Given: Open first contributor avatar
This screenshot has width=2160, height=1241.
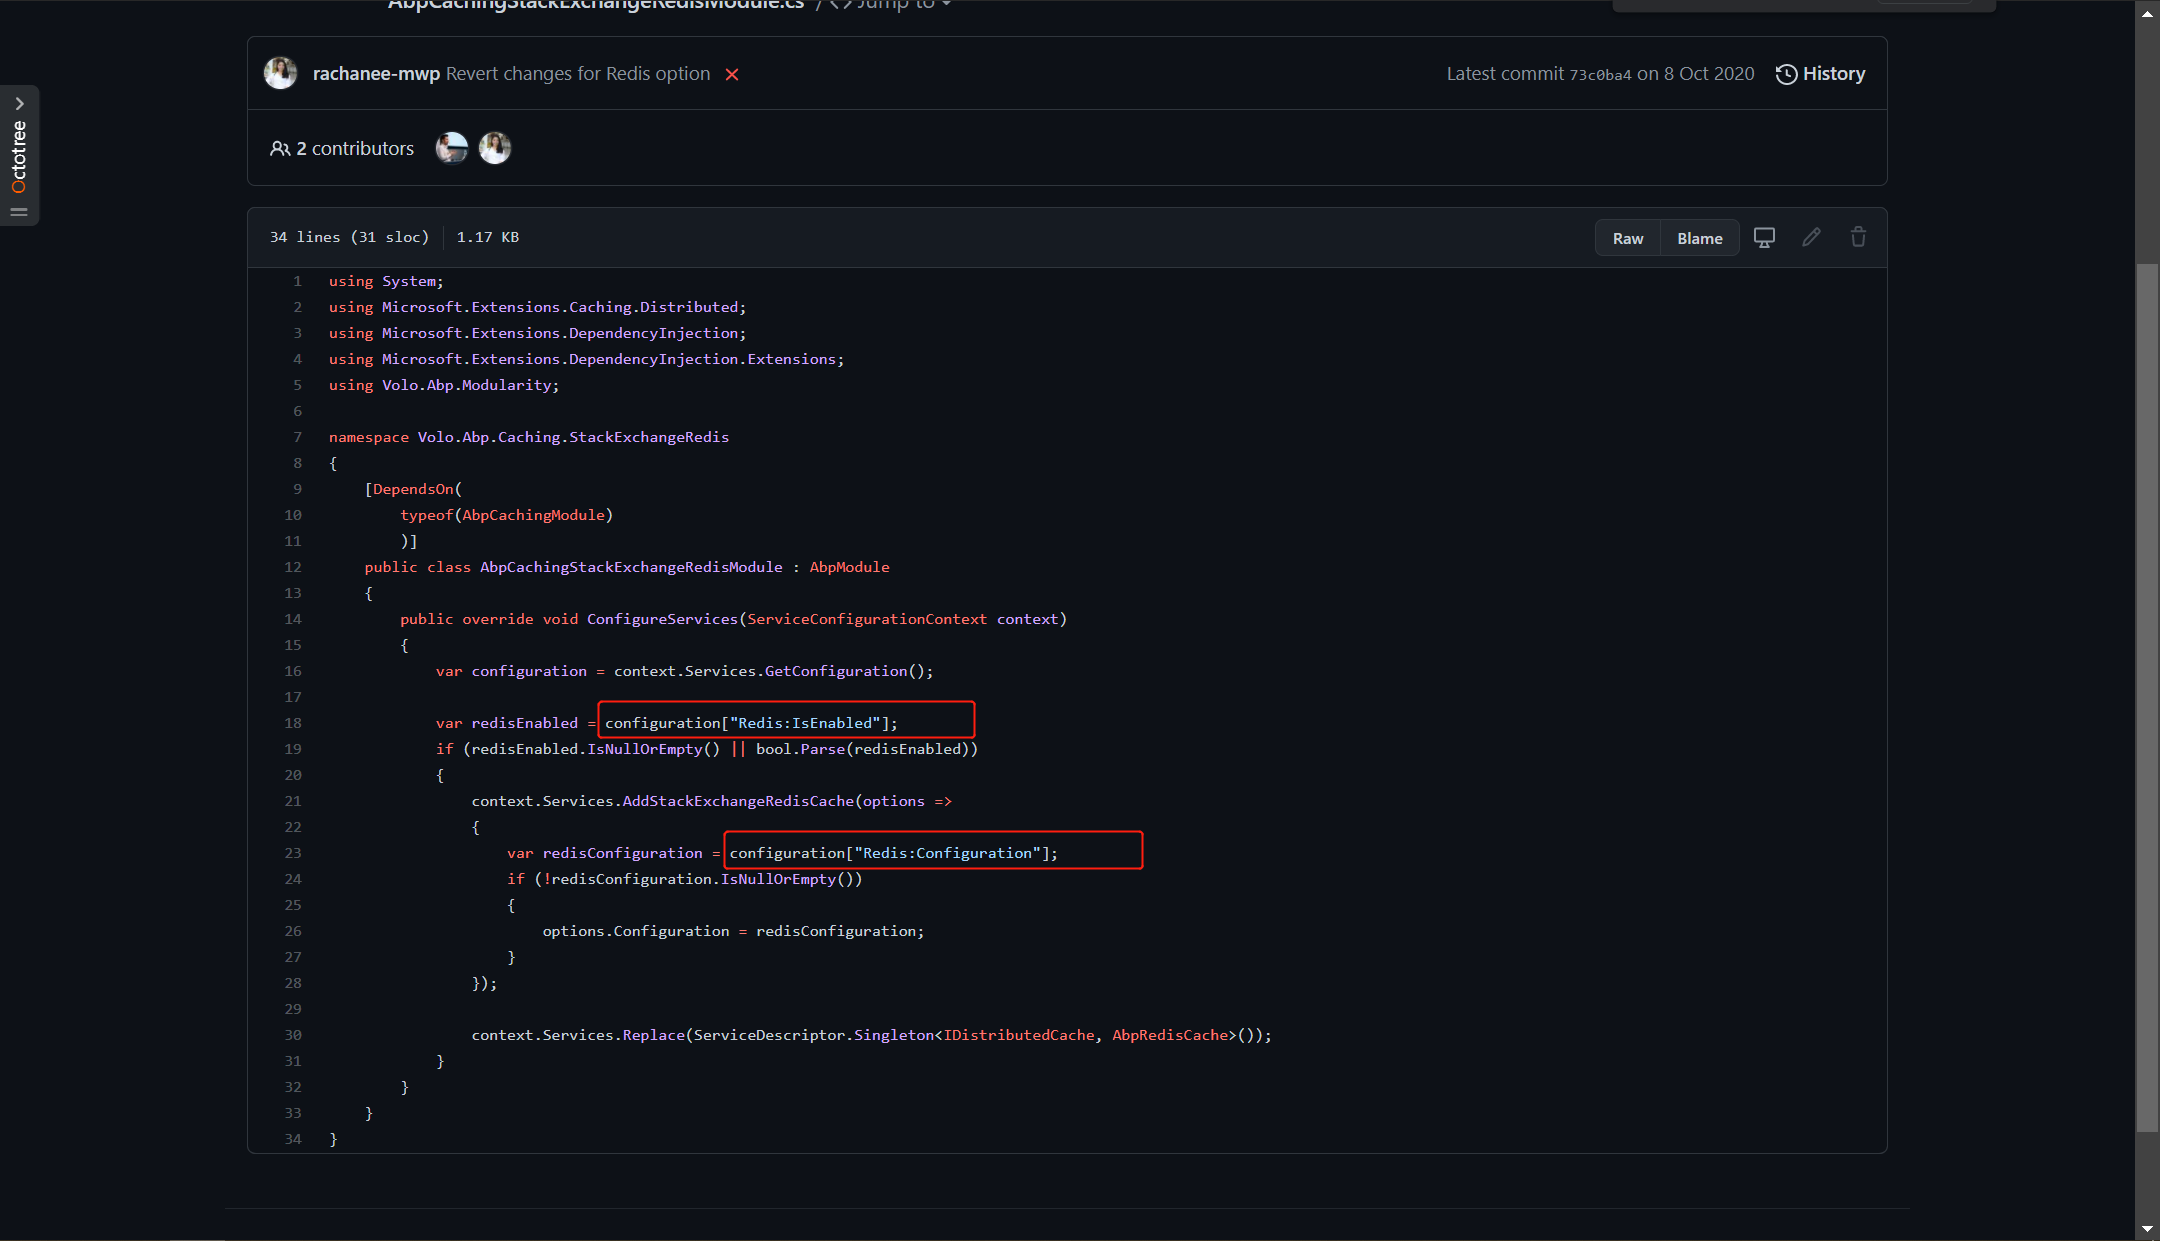Looking at the screenshot, I should pos(452,148).
